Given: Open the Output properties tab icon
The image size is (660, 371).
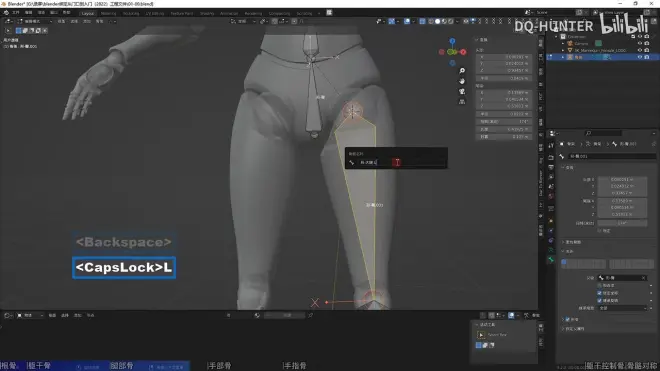Looking at the screenshot, I should (551, 167).
